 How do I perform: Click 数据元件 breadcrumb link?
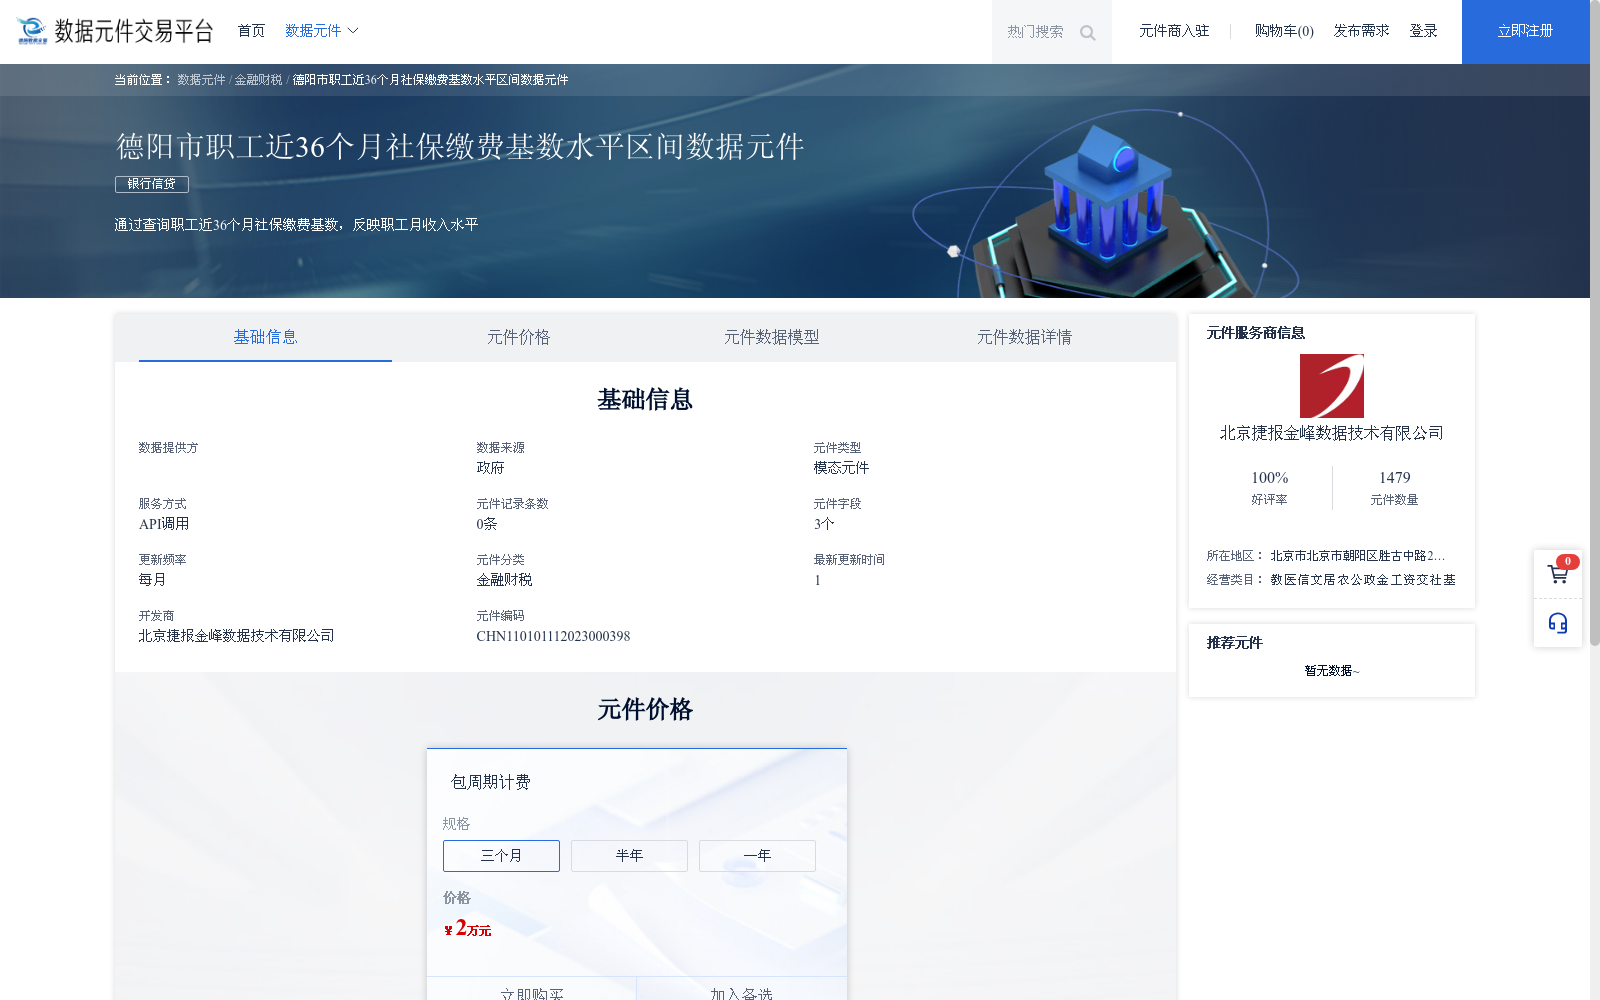coord(201,80)
